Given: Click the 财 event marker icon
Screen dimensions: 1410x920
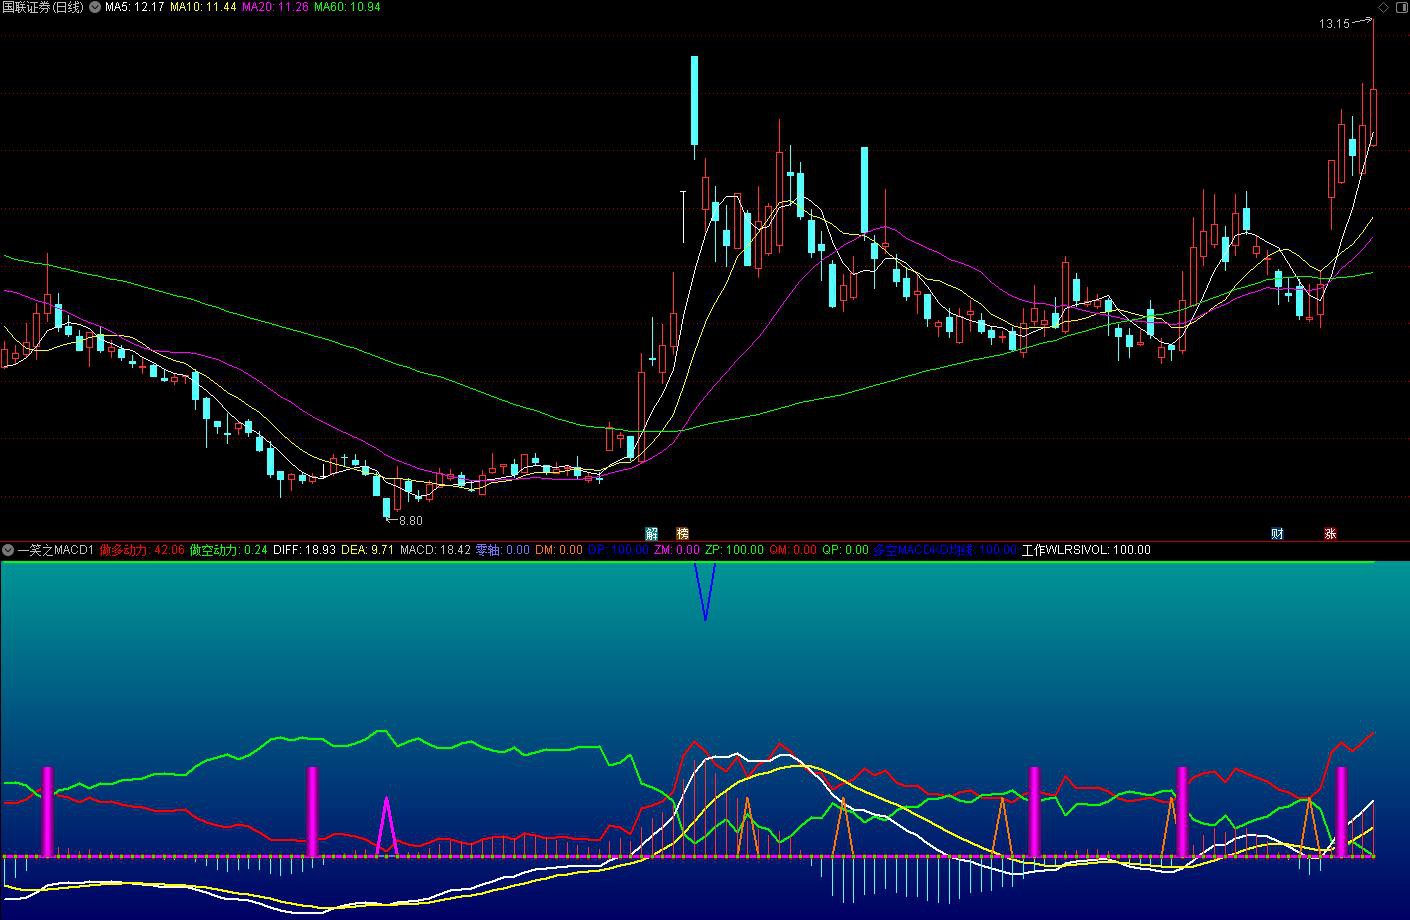Looking at the screenshot, I should pyautogui.click(x=1277, y=534).
